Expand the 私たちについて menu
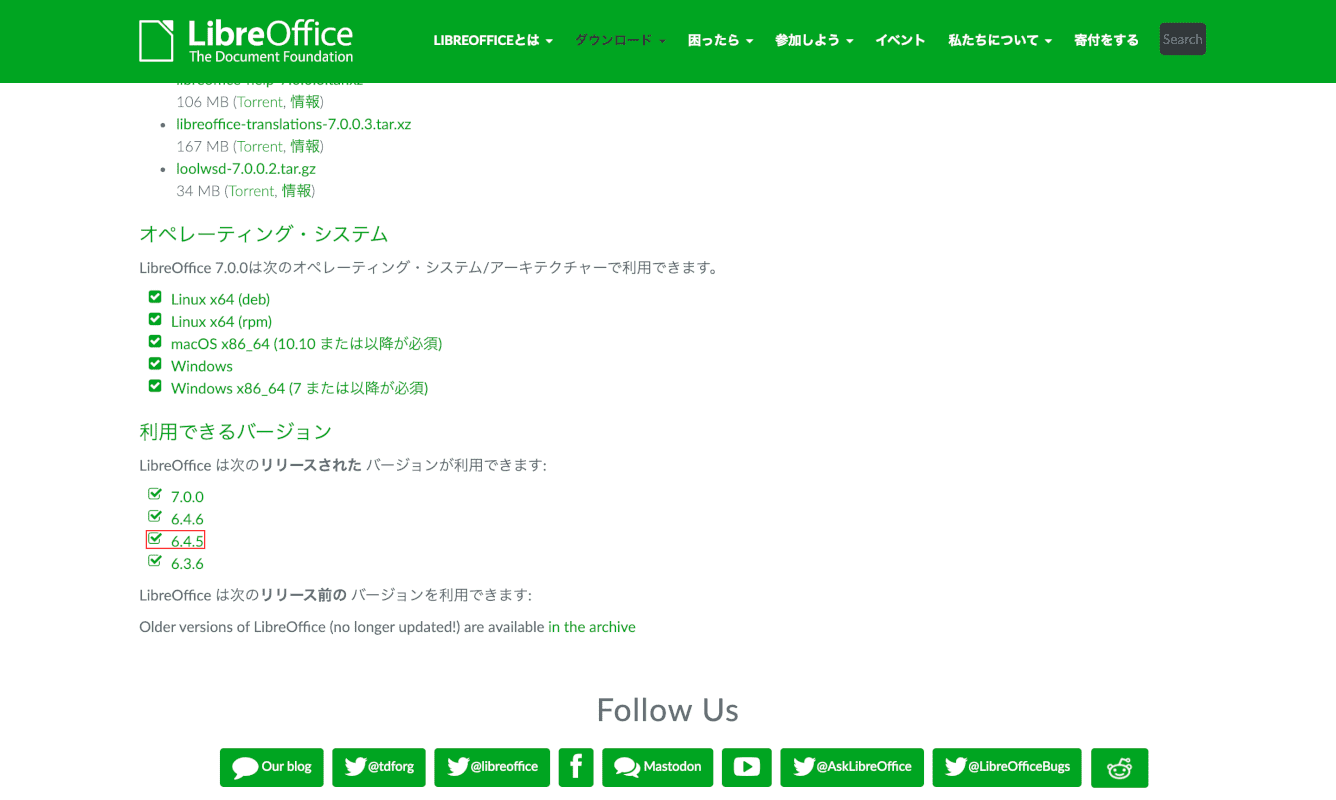Screen dimensions: 1336x800 (1000, 41)
